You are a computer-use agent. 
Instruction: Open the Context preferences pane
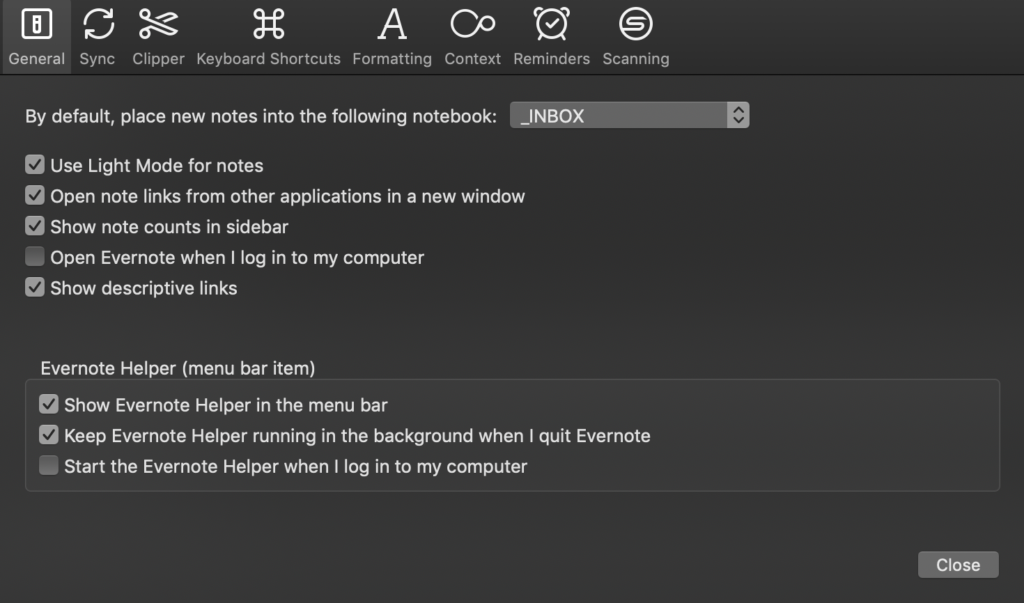pyautogui.click(x=472, y=37)
